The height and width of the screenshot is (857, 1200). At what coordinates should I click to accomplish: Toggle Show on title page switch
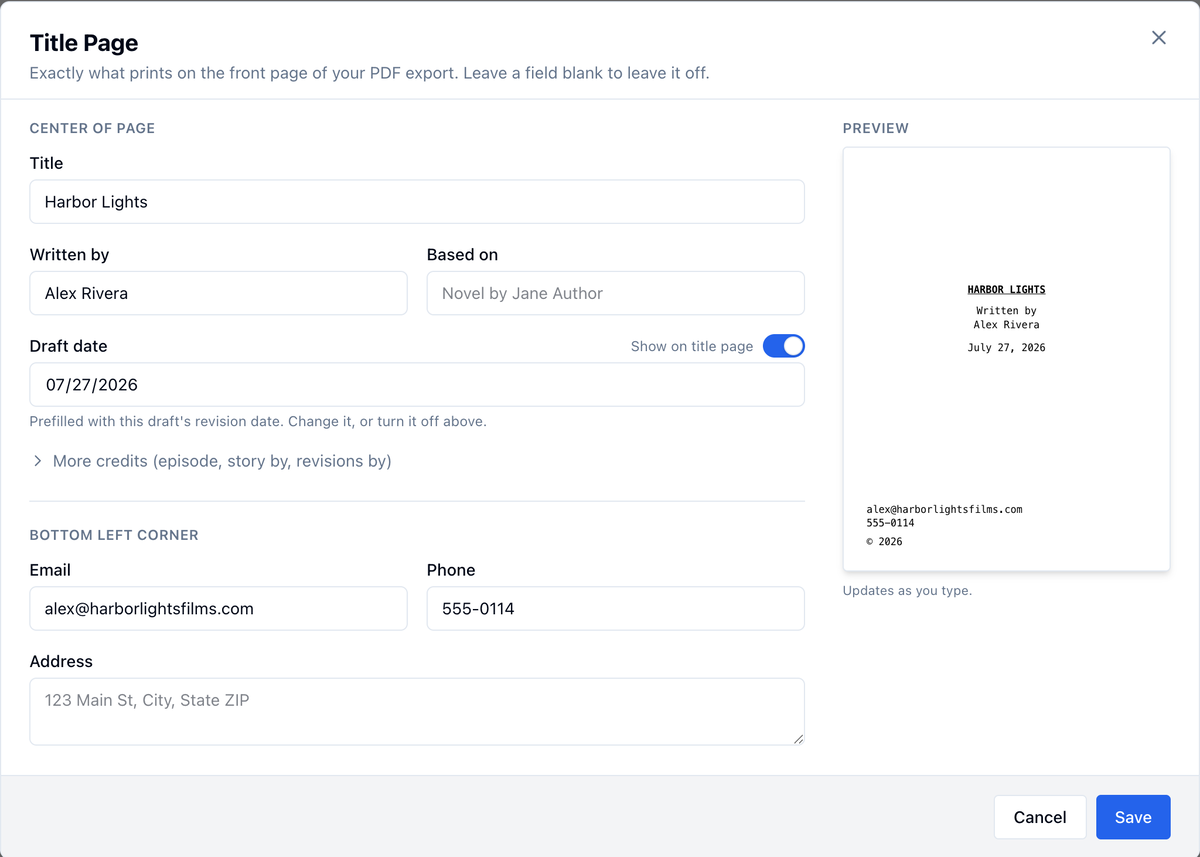tap(784, 346)
